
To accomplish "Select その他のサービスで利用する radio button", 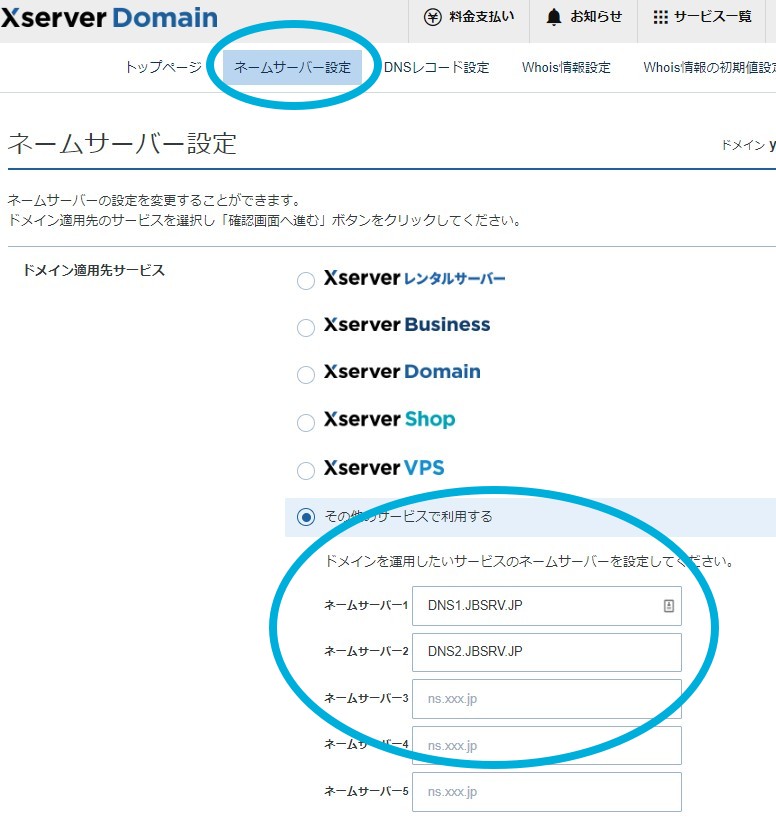I will [306, 518].
